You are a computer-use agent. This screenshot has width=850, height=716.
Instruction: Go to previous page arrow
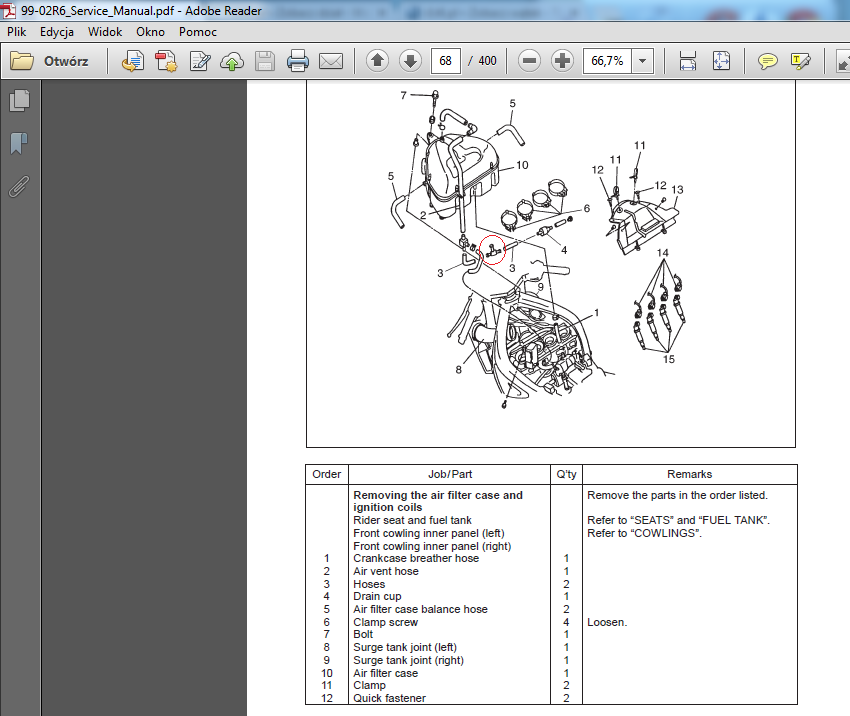377,61
